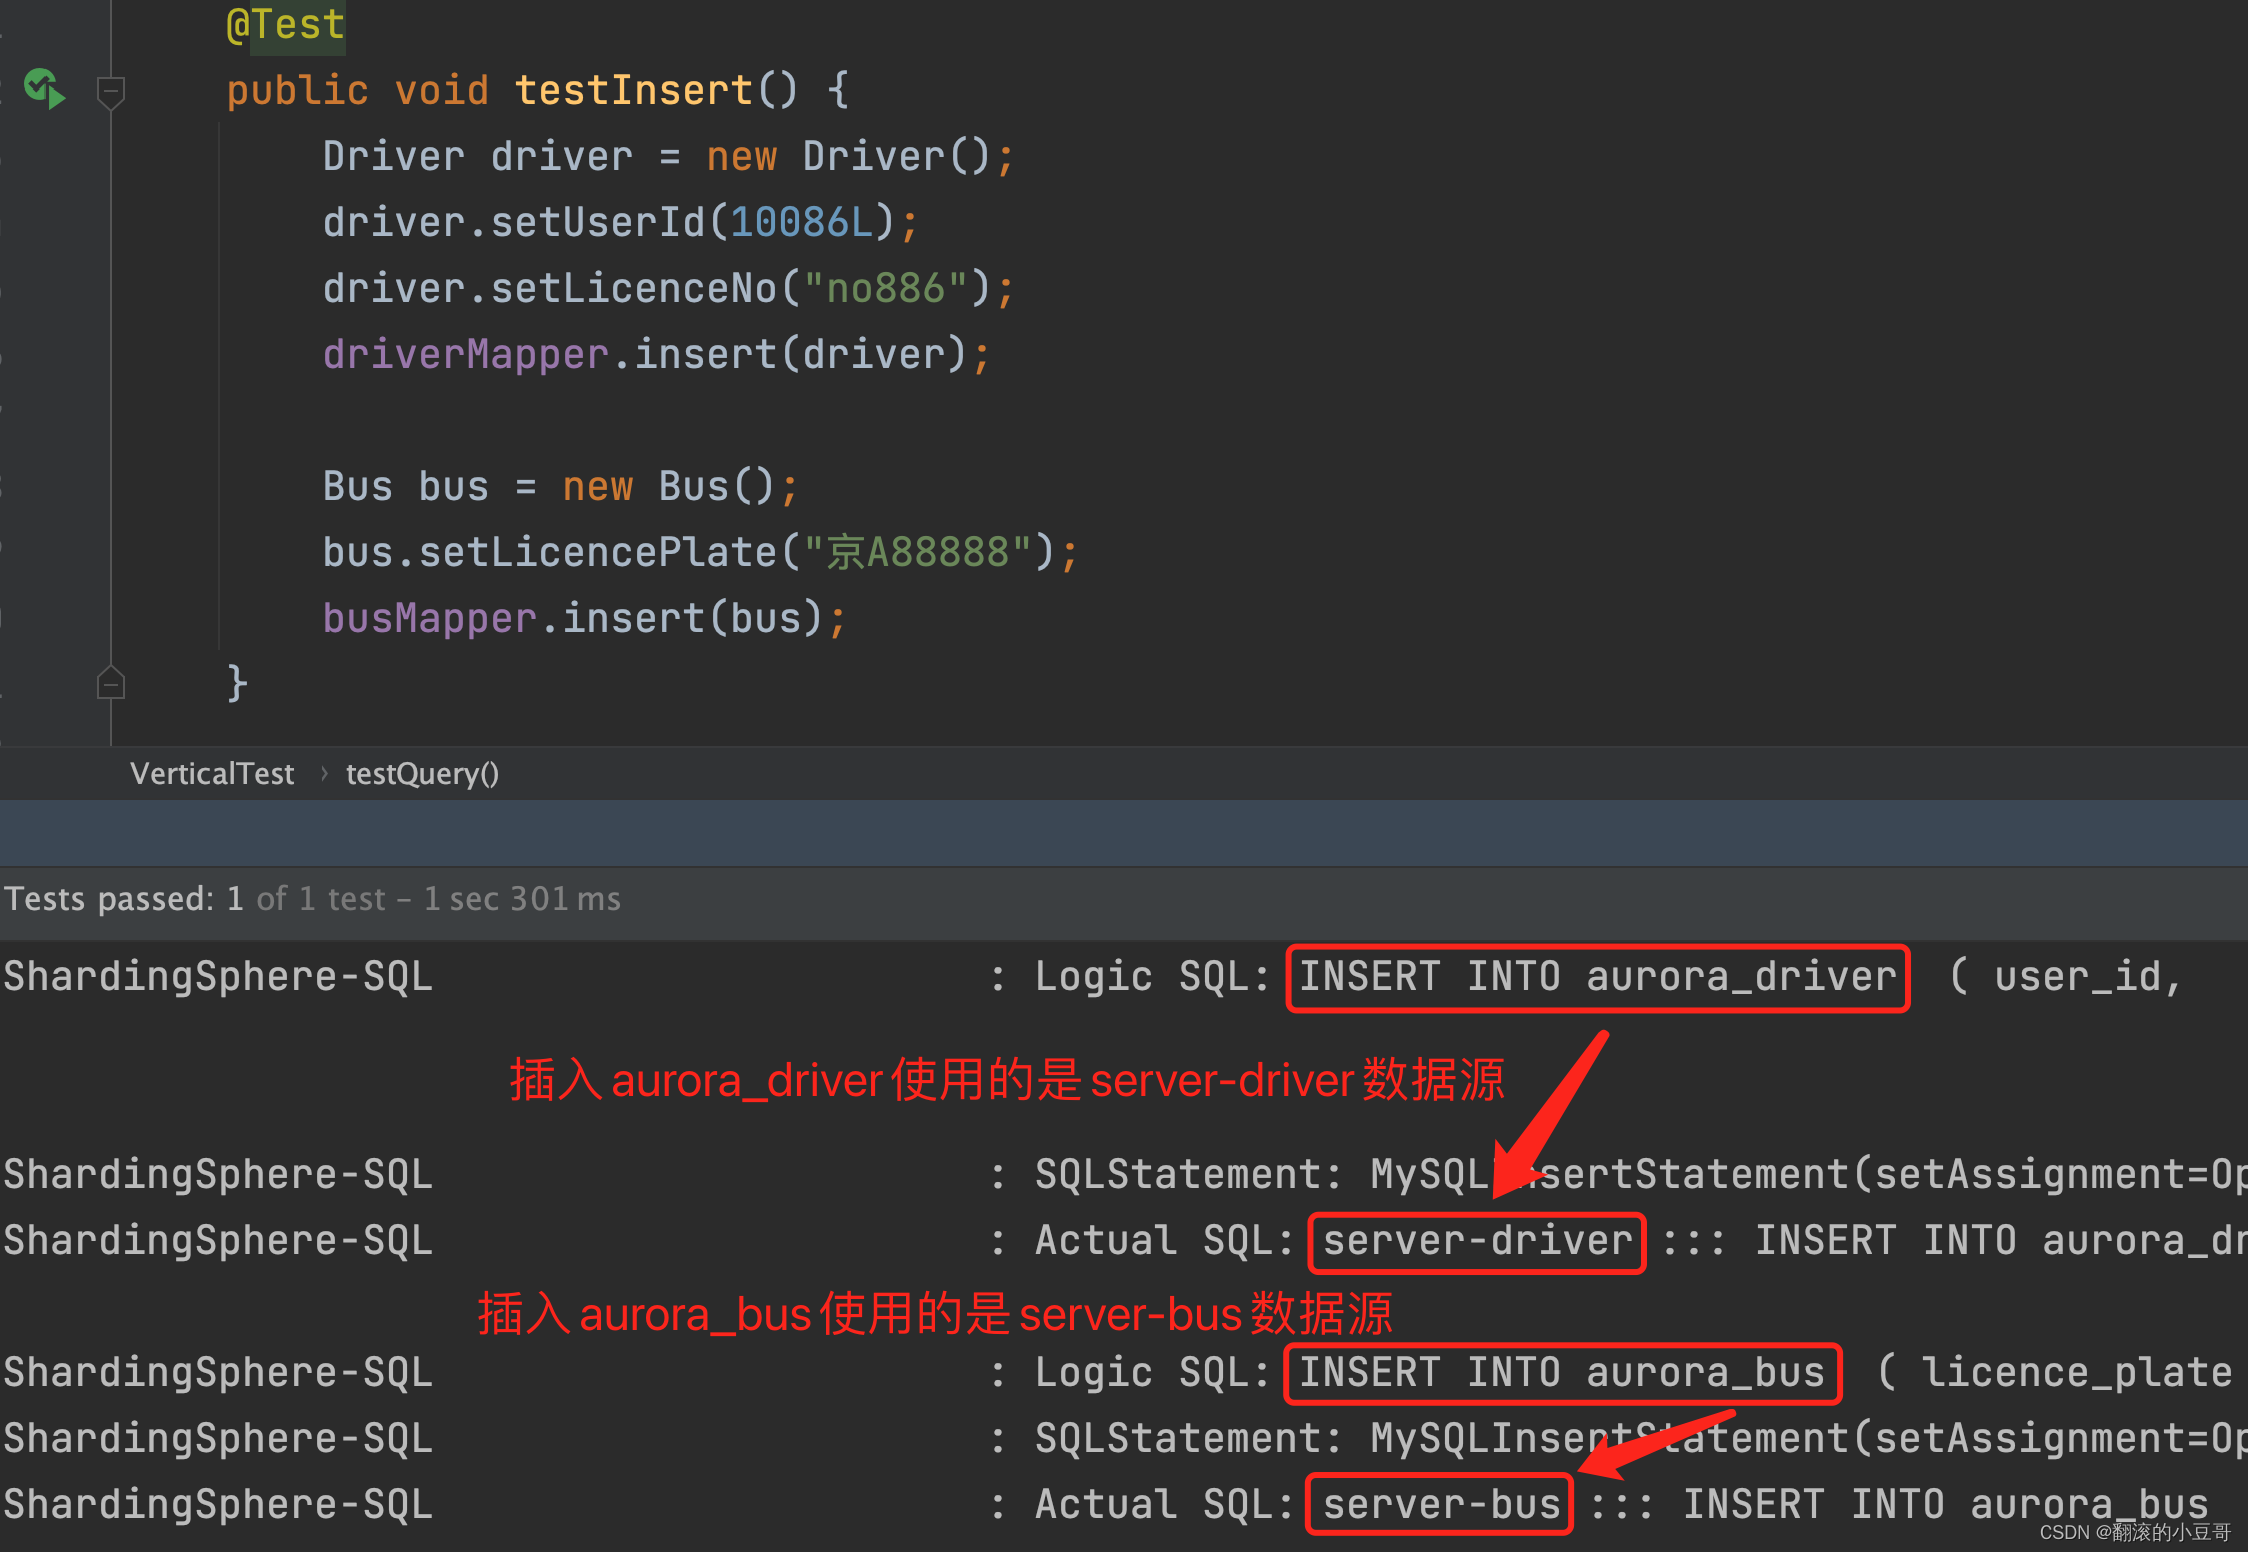
Task: Click the 10086L value in setUserId call
Action: (801, 222)
